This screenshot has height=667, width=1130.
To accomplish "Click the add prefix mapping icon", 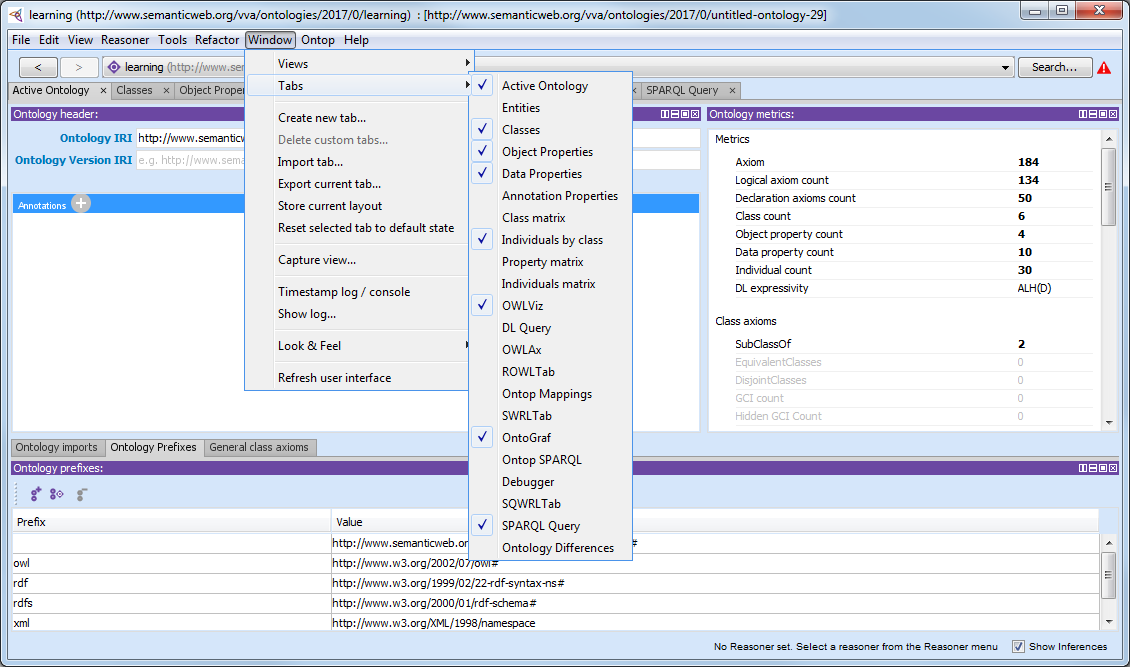I will pyautogui.click(x=36, y=494).
